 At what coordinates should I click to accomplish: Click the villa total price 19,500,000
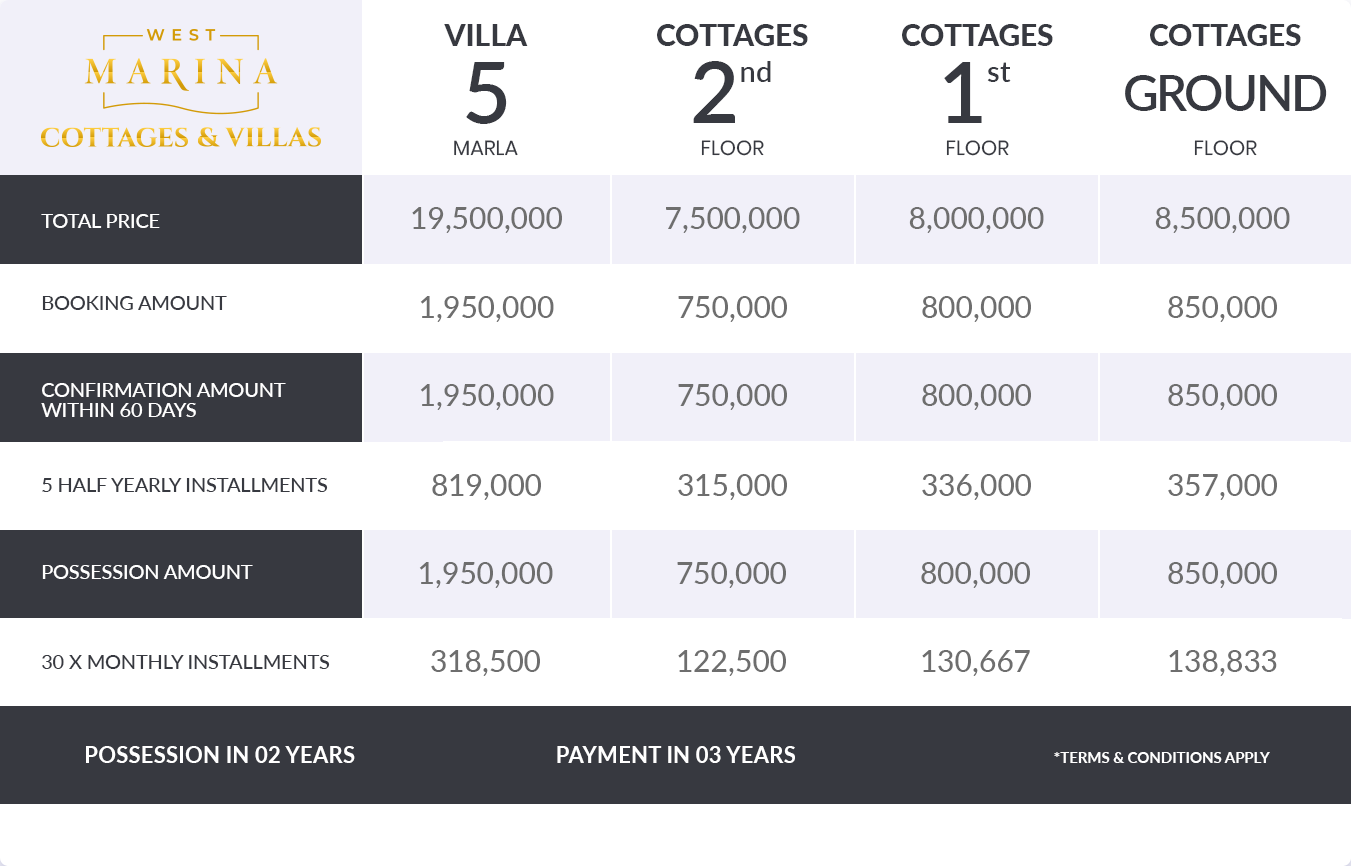(x=486, y=219)
